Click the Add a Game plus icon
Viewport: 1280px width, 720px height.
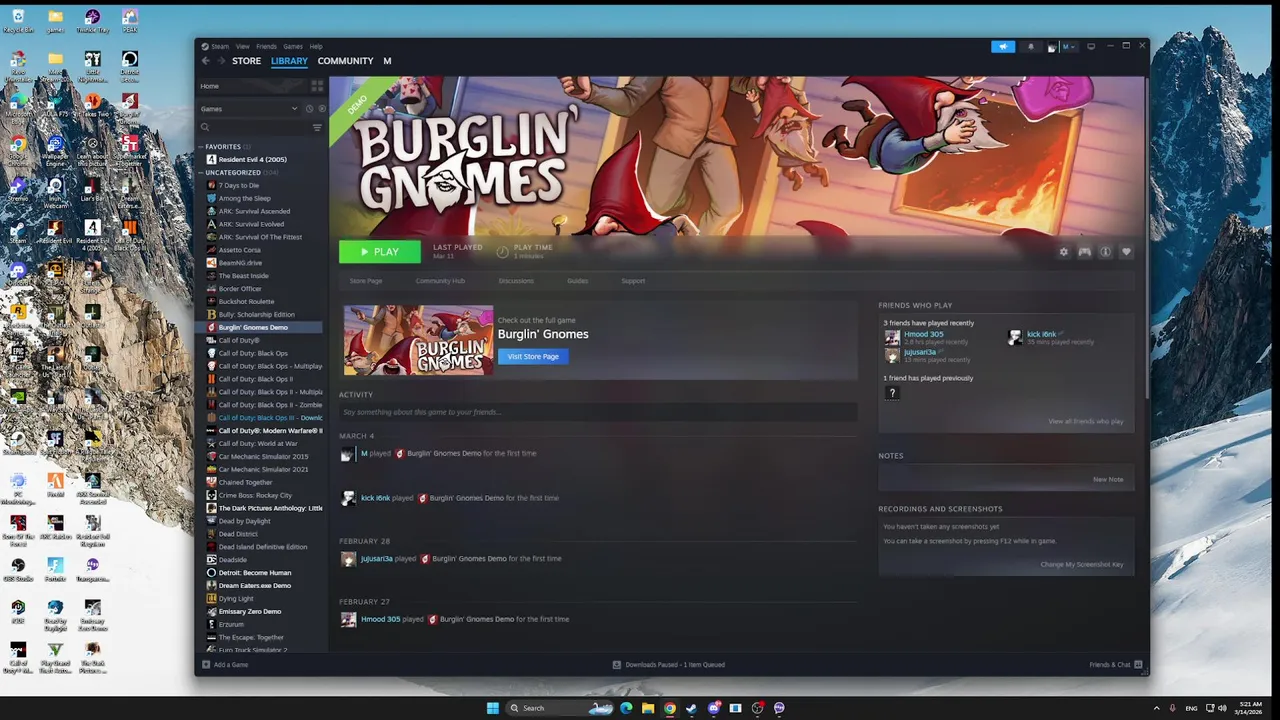tap(206, 664)
